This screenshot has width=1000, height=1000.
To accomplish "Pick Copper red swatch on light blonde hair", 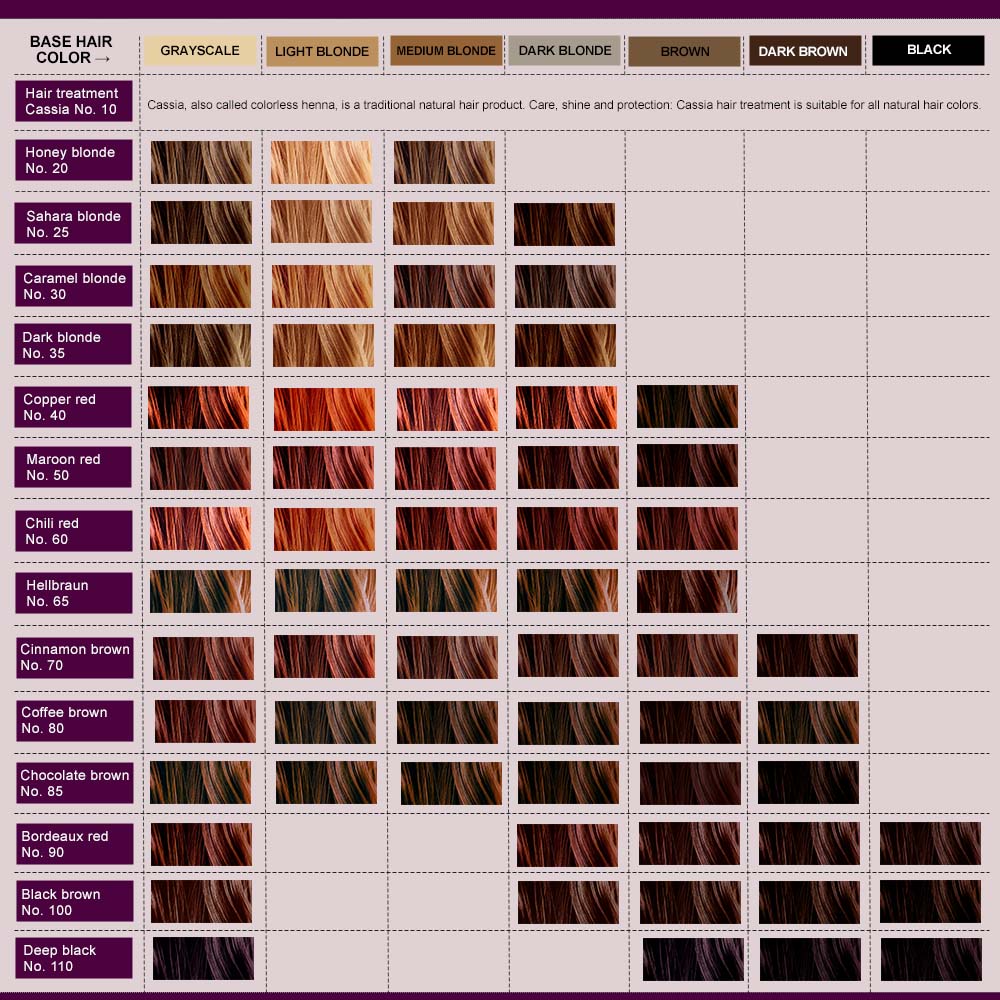I will [325, 409].
